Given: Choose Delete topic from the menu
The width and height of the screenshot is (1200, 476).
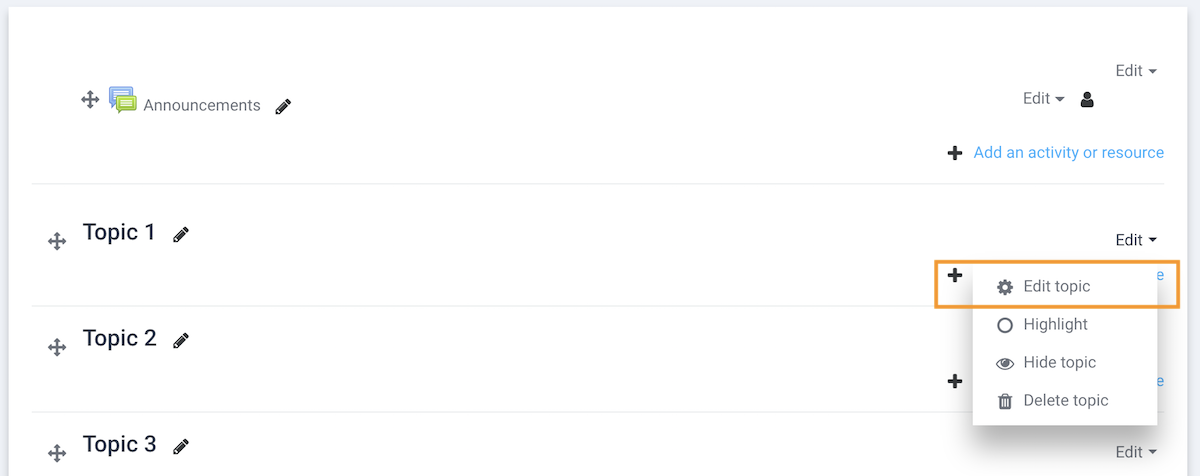Looking at the screenshot, I should click(x=1065, y=400).
